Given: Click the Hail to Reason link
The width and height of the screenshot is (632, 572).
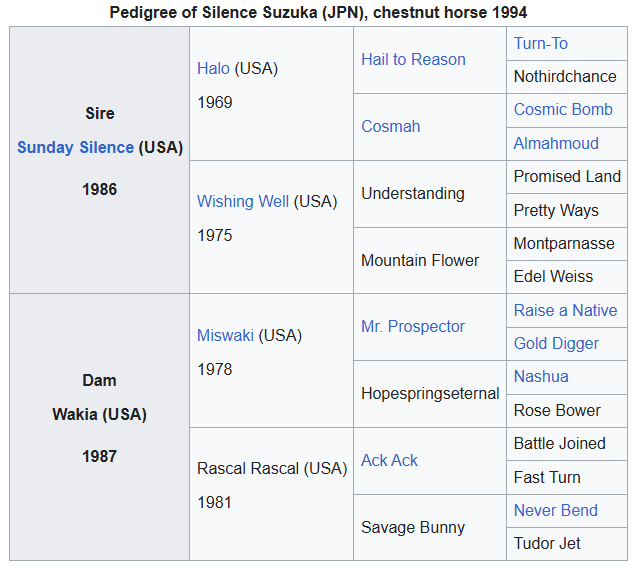Looking at the screenshot, I should (x=413, y=60).
